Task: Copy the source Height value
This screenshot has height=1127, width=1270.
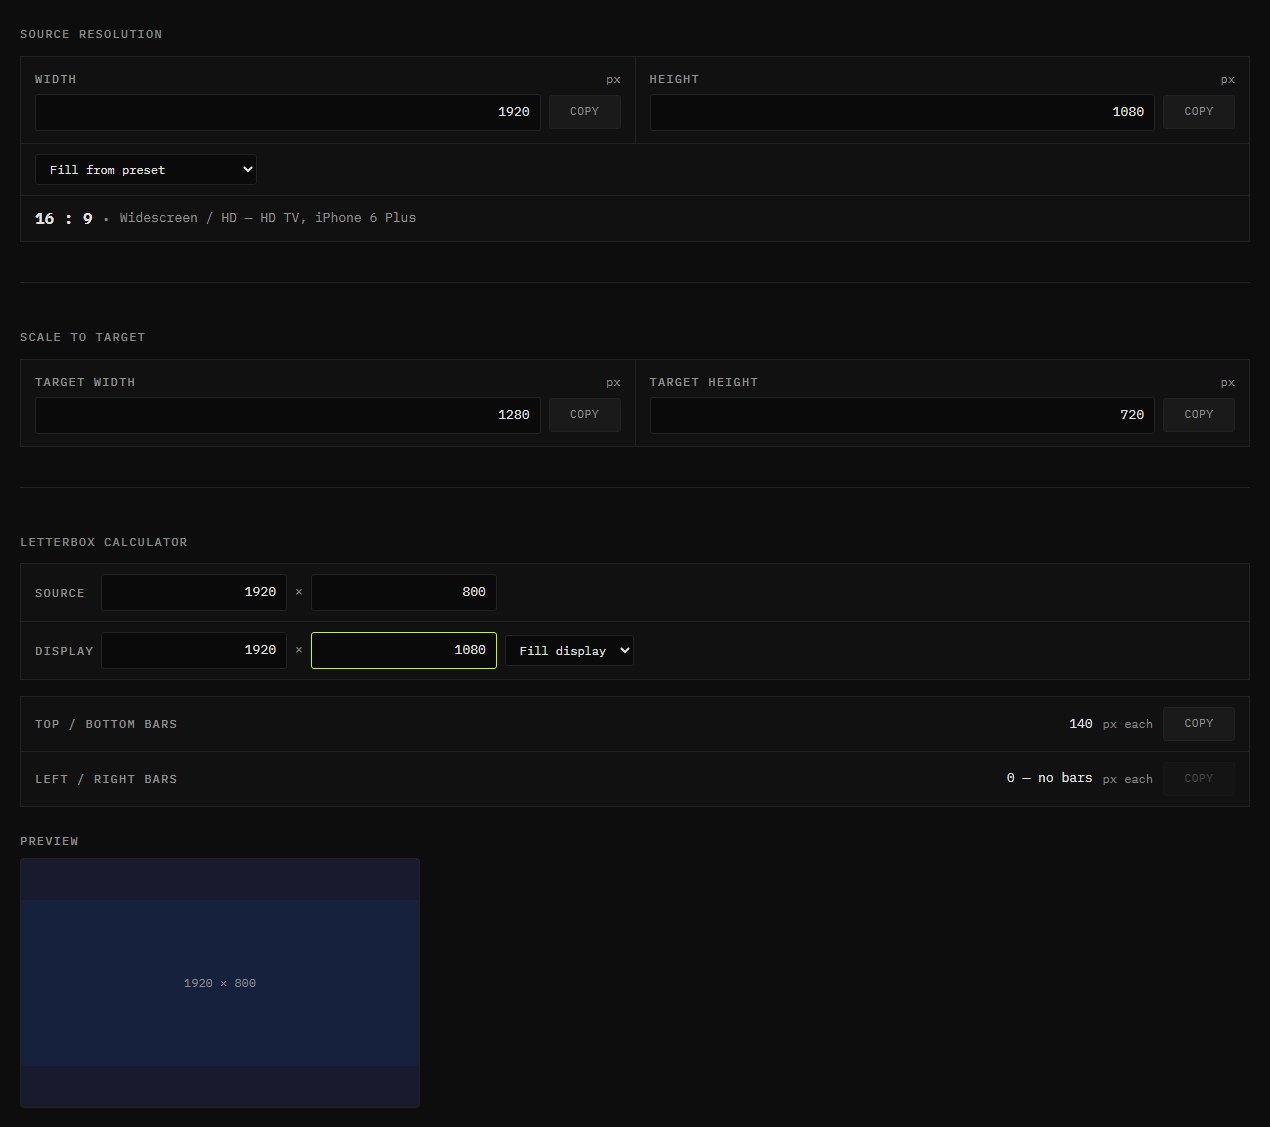Action: click(x=1199, y=112)
